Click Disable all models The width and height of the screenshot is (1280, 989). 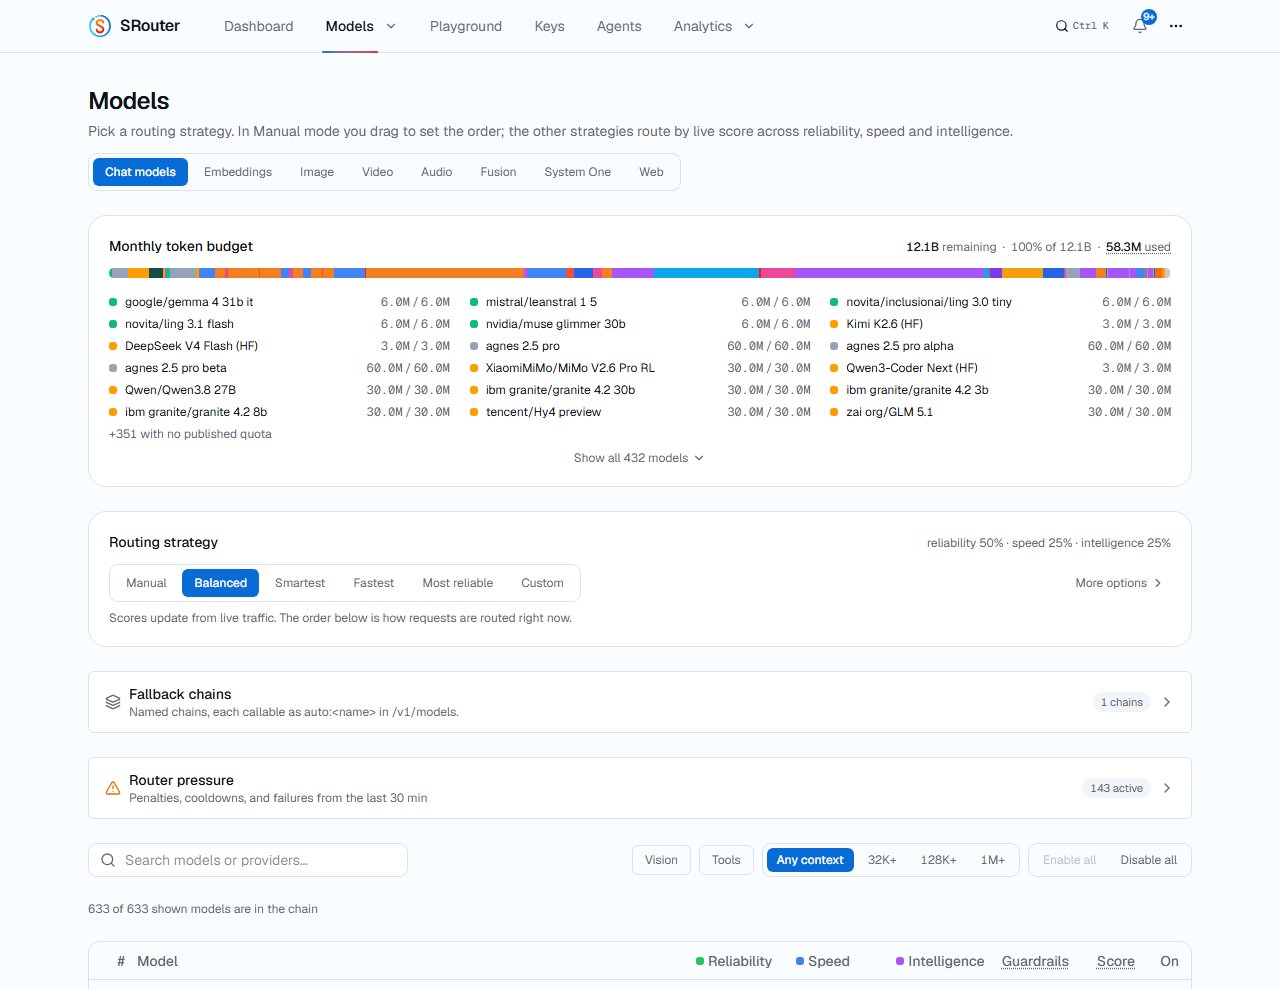tap(1149, 860)
